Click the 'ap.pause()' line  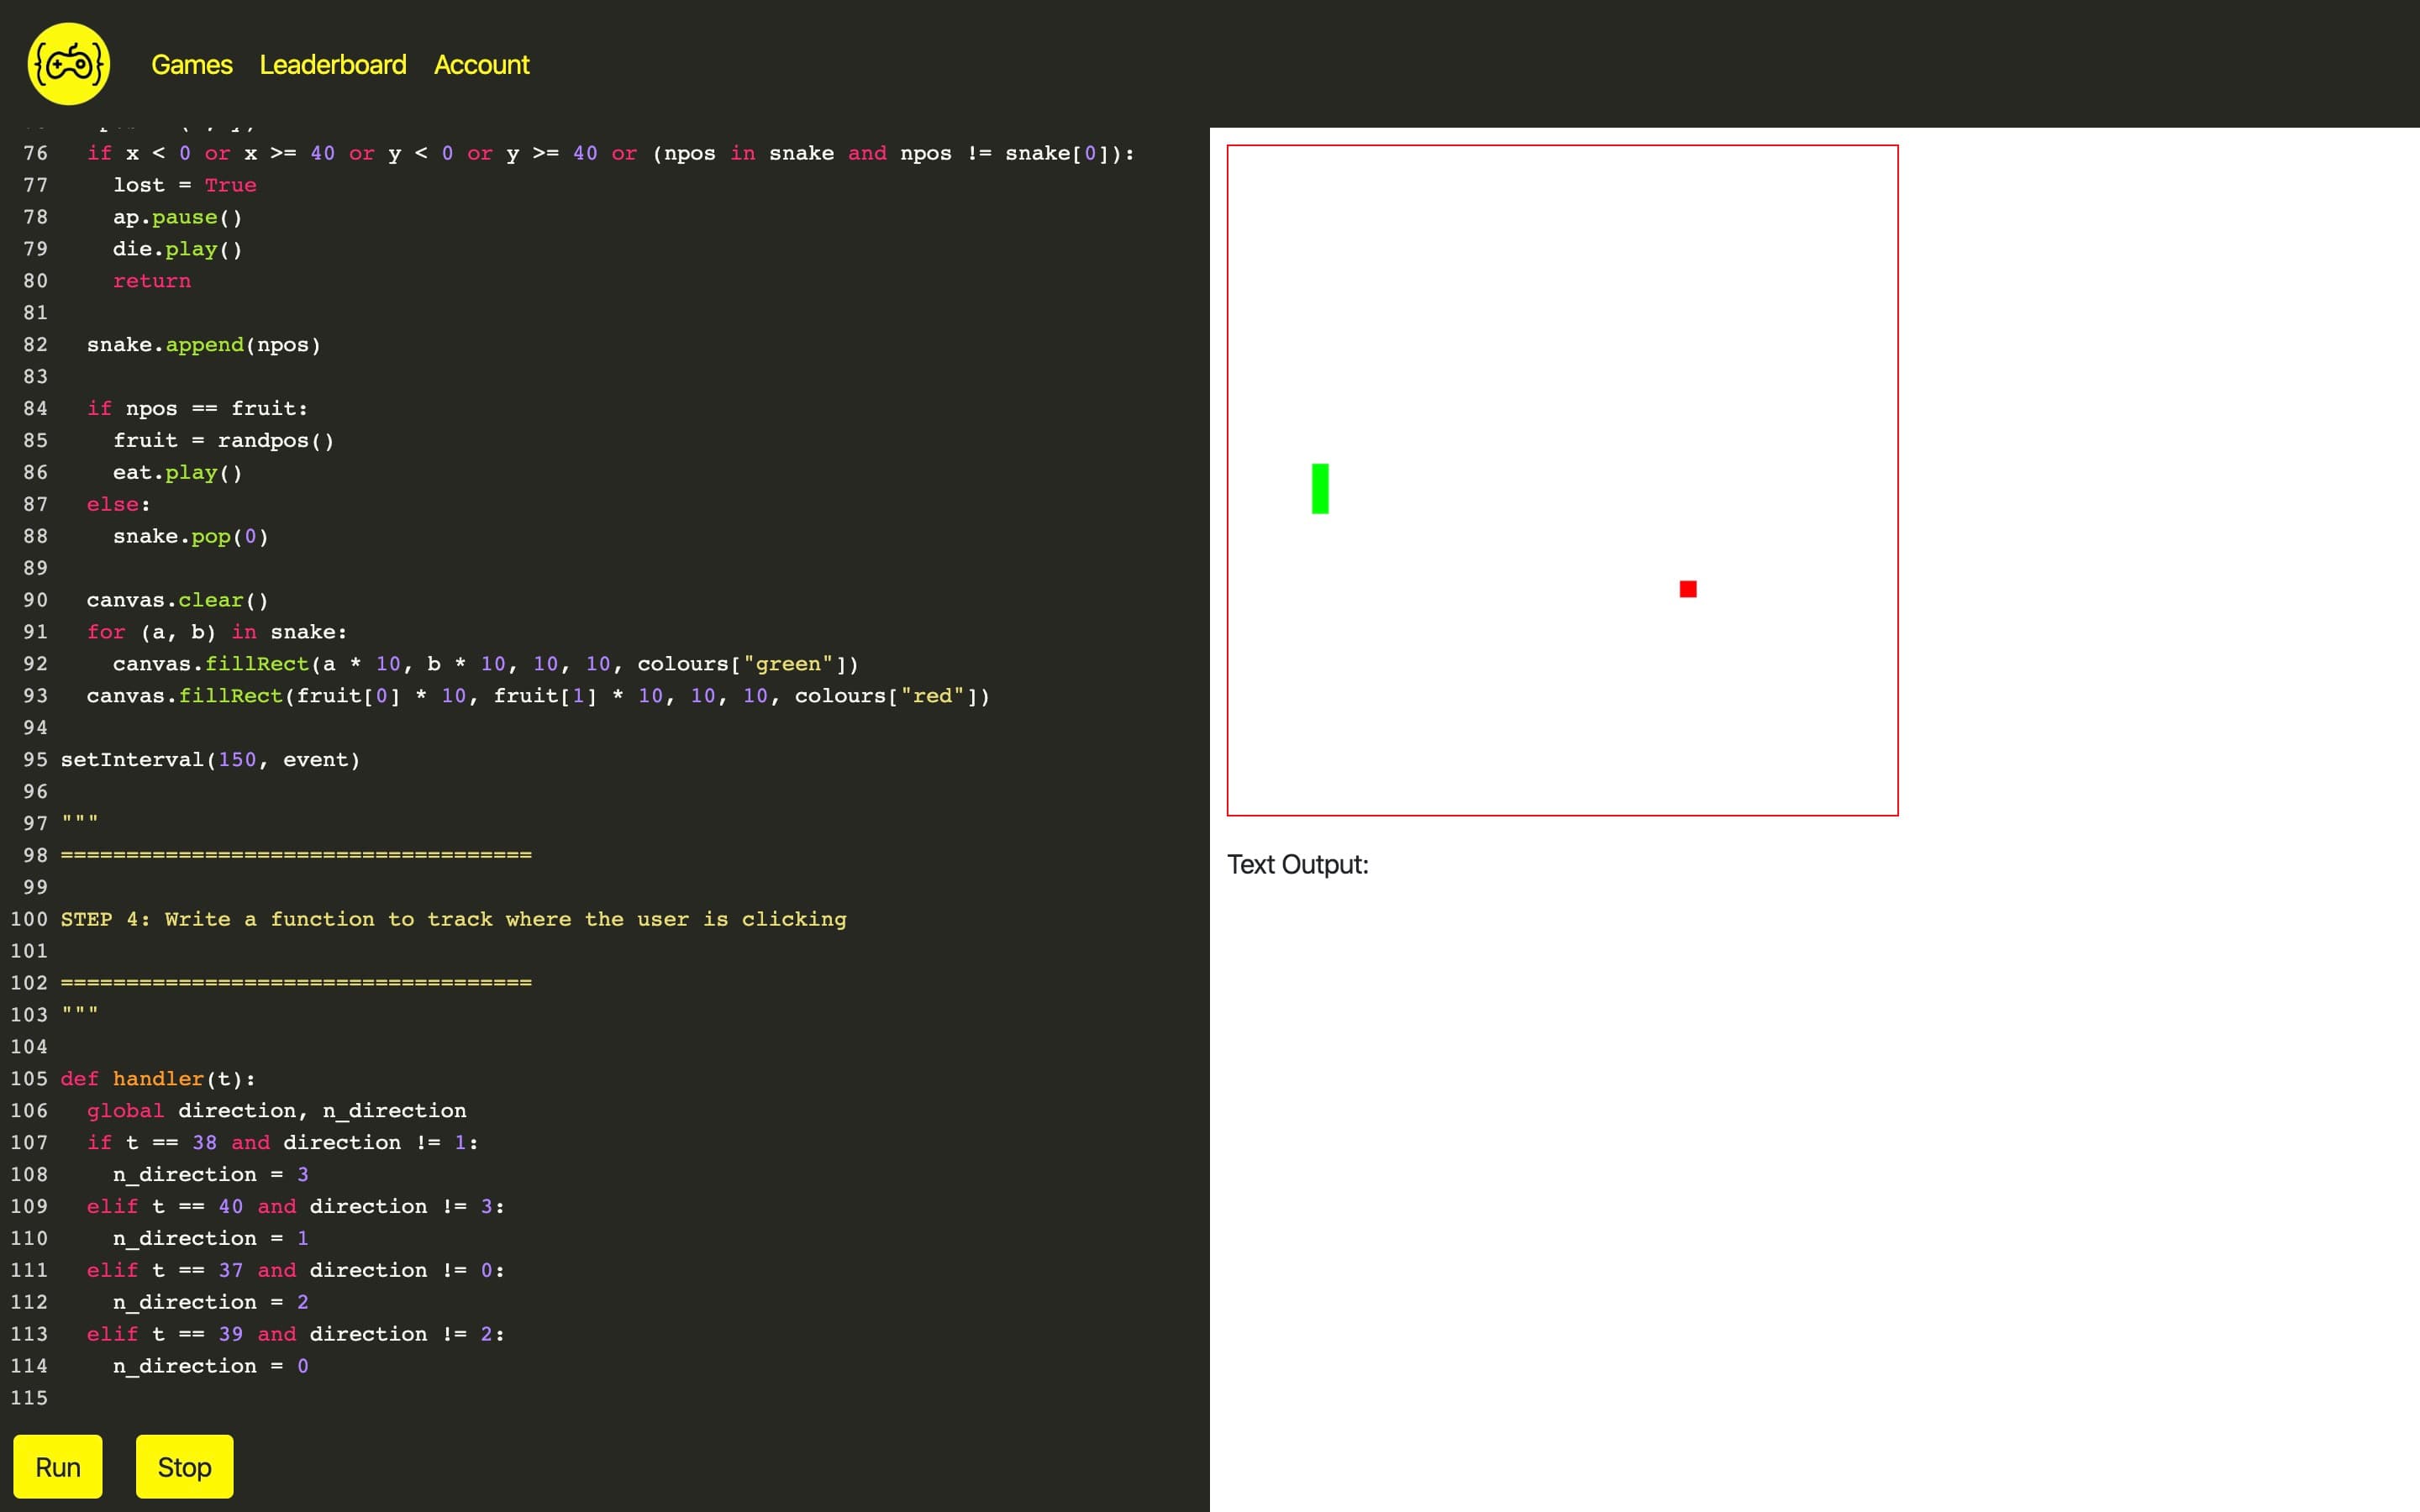pos(178,217)
